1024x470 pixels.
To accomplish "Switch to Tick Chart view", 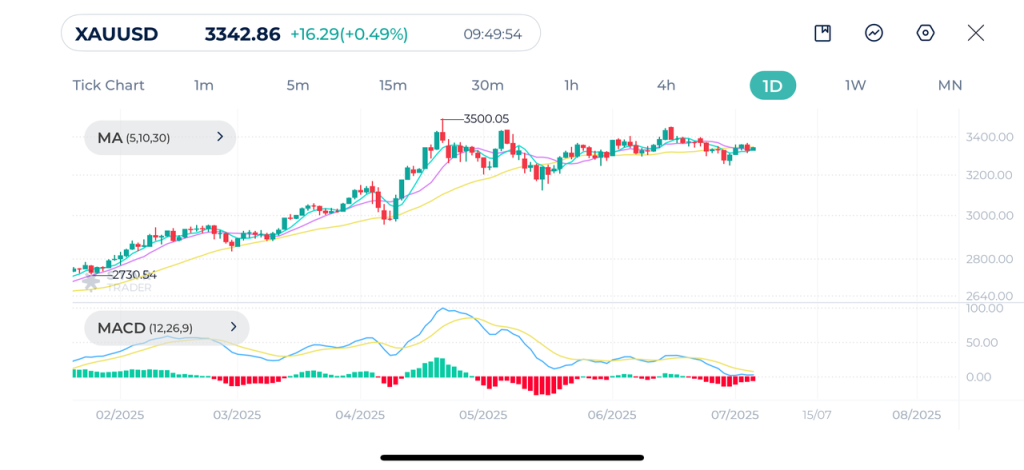I will pos(108,85).
